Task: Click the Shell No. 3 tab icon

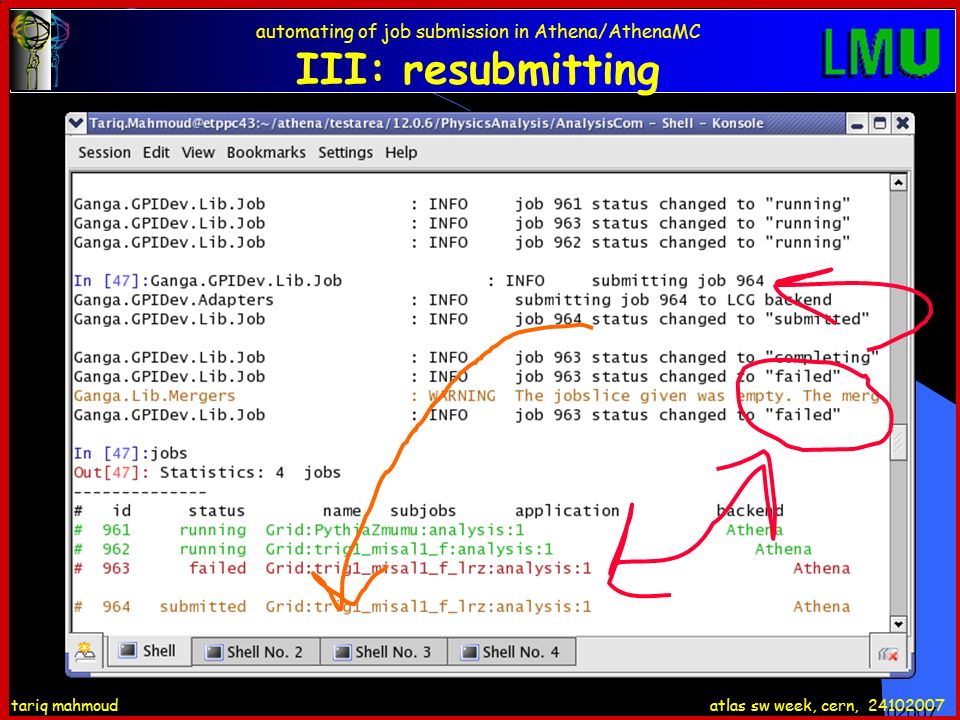Action: [342, 652]
